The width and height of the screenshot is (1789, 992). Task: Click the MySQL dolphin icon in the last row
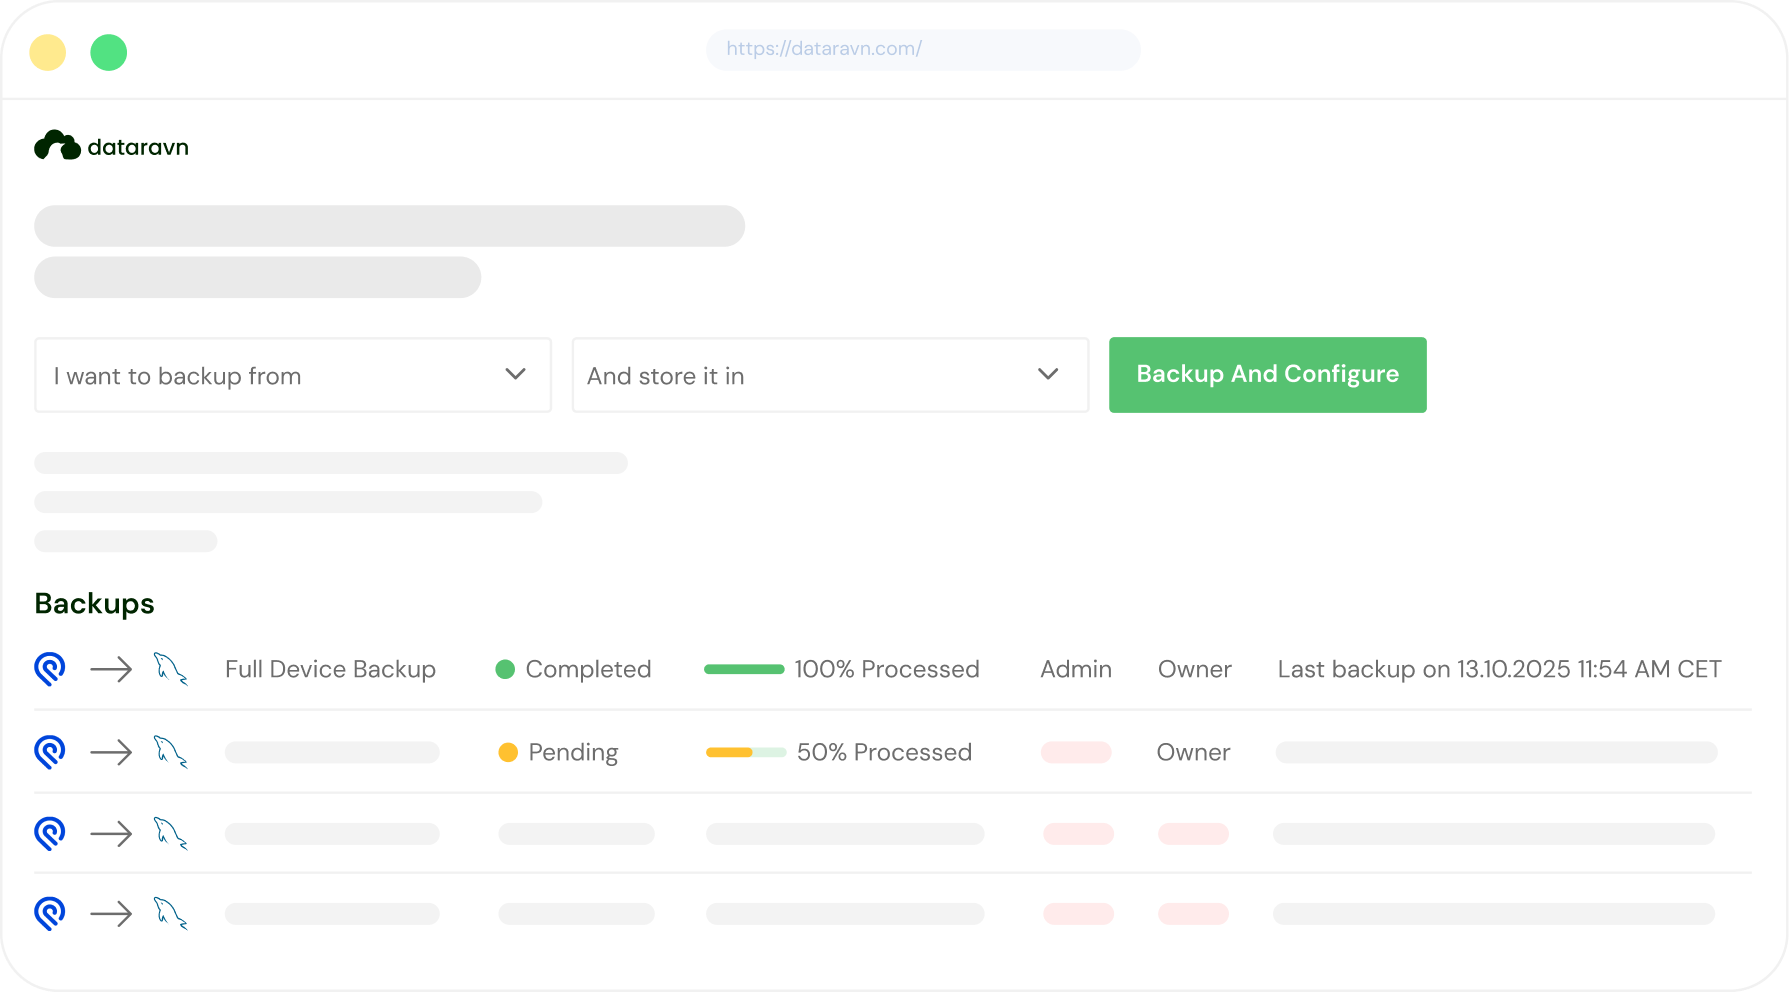point(170,914)
